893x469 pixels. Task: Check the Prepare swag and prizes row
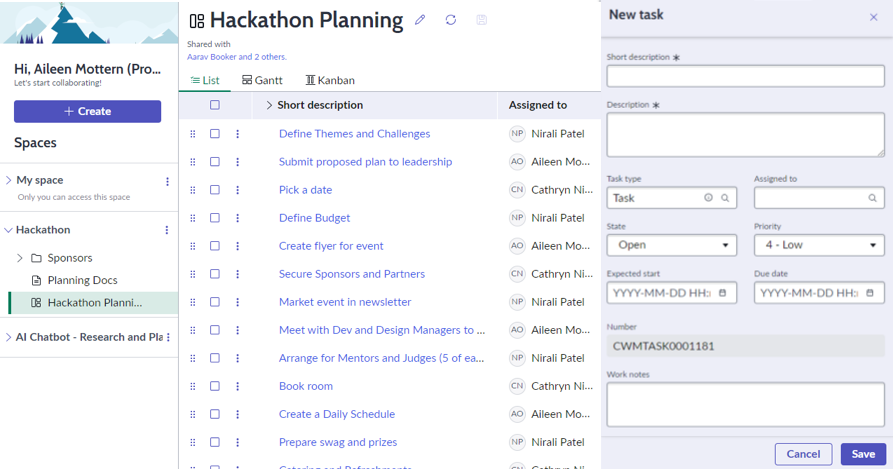pos(215,442)
